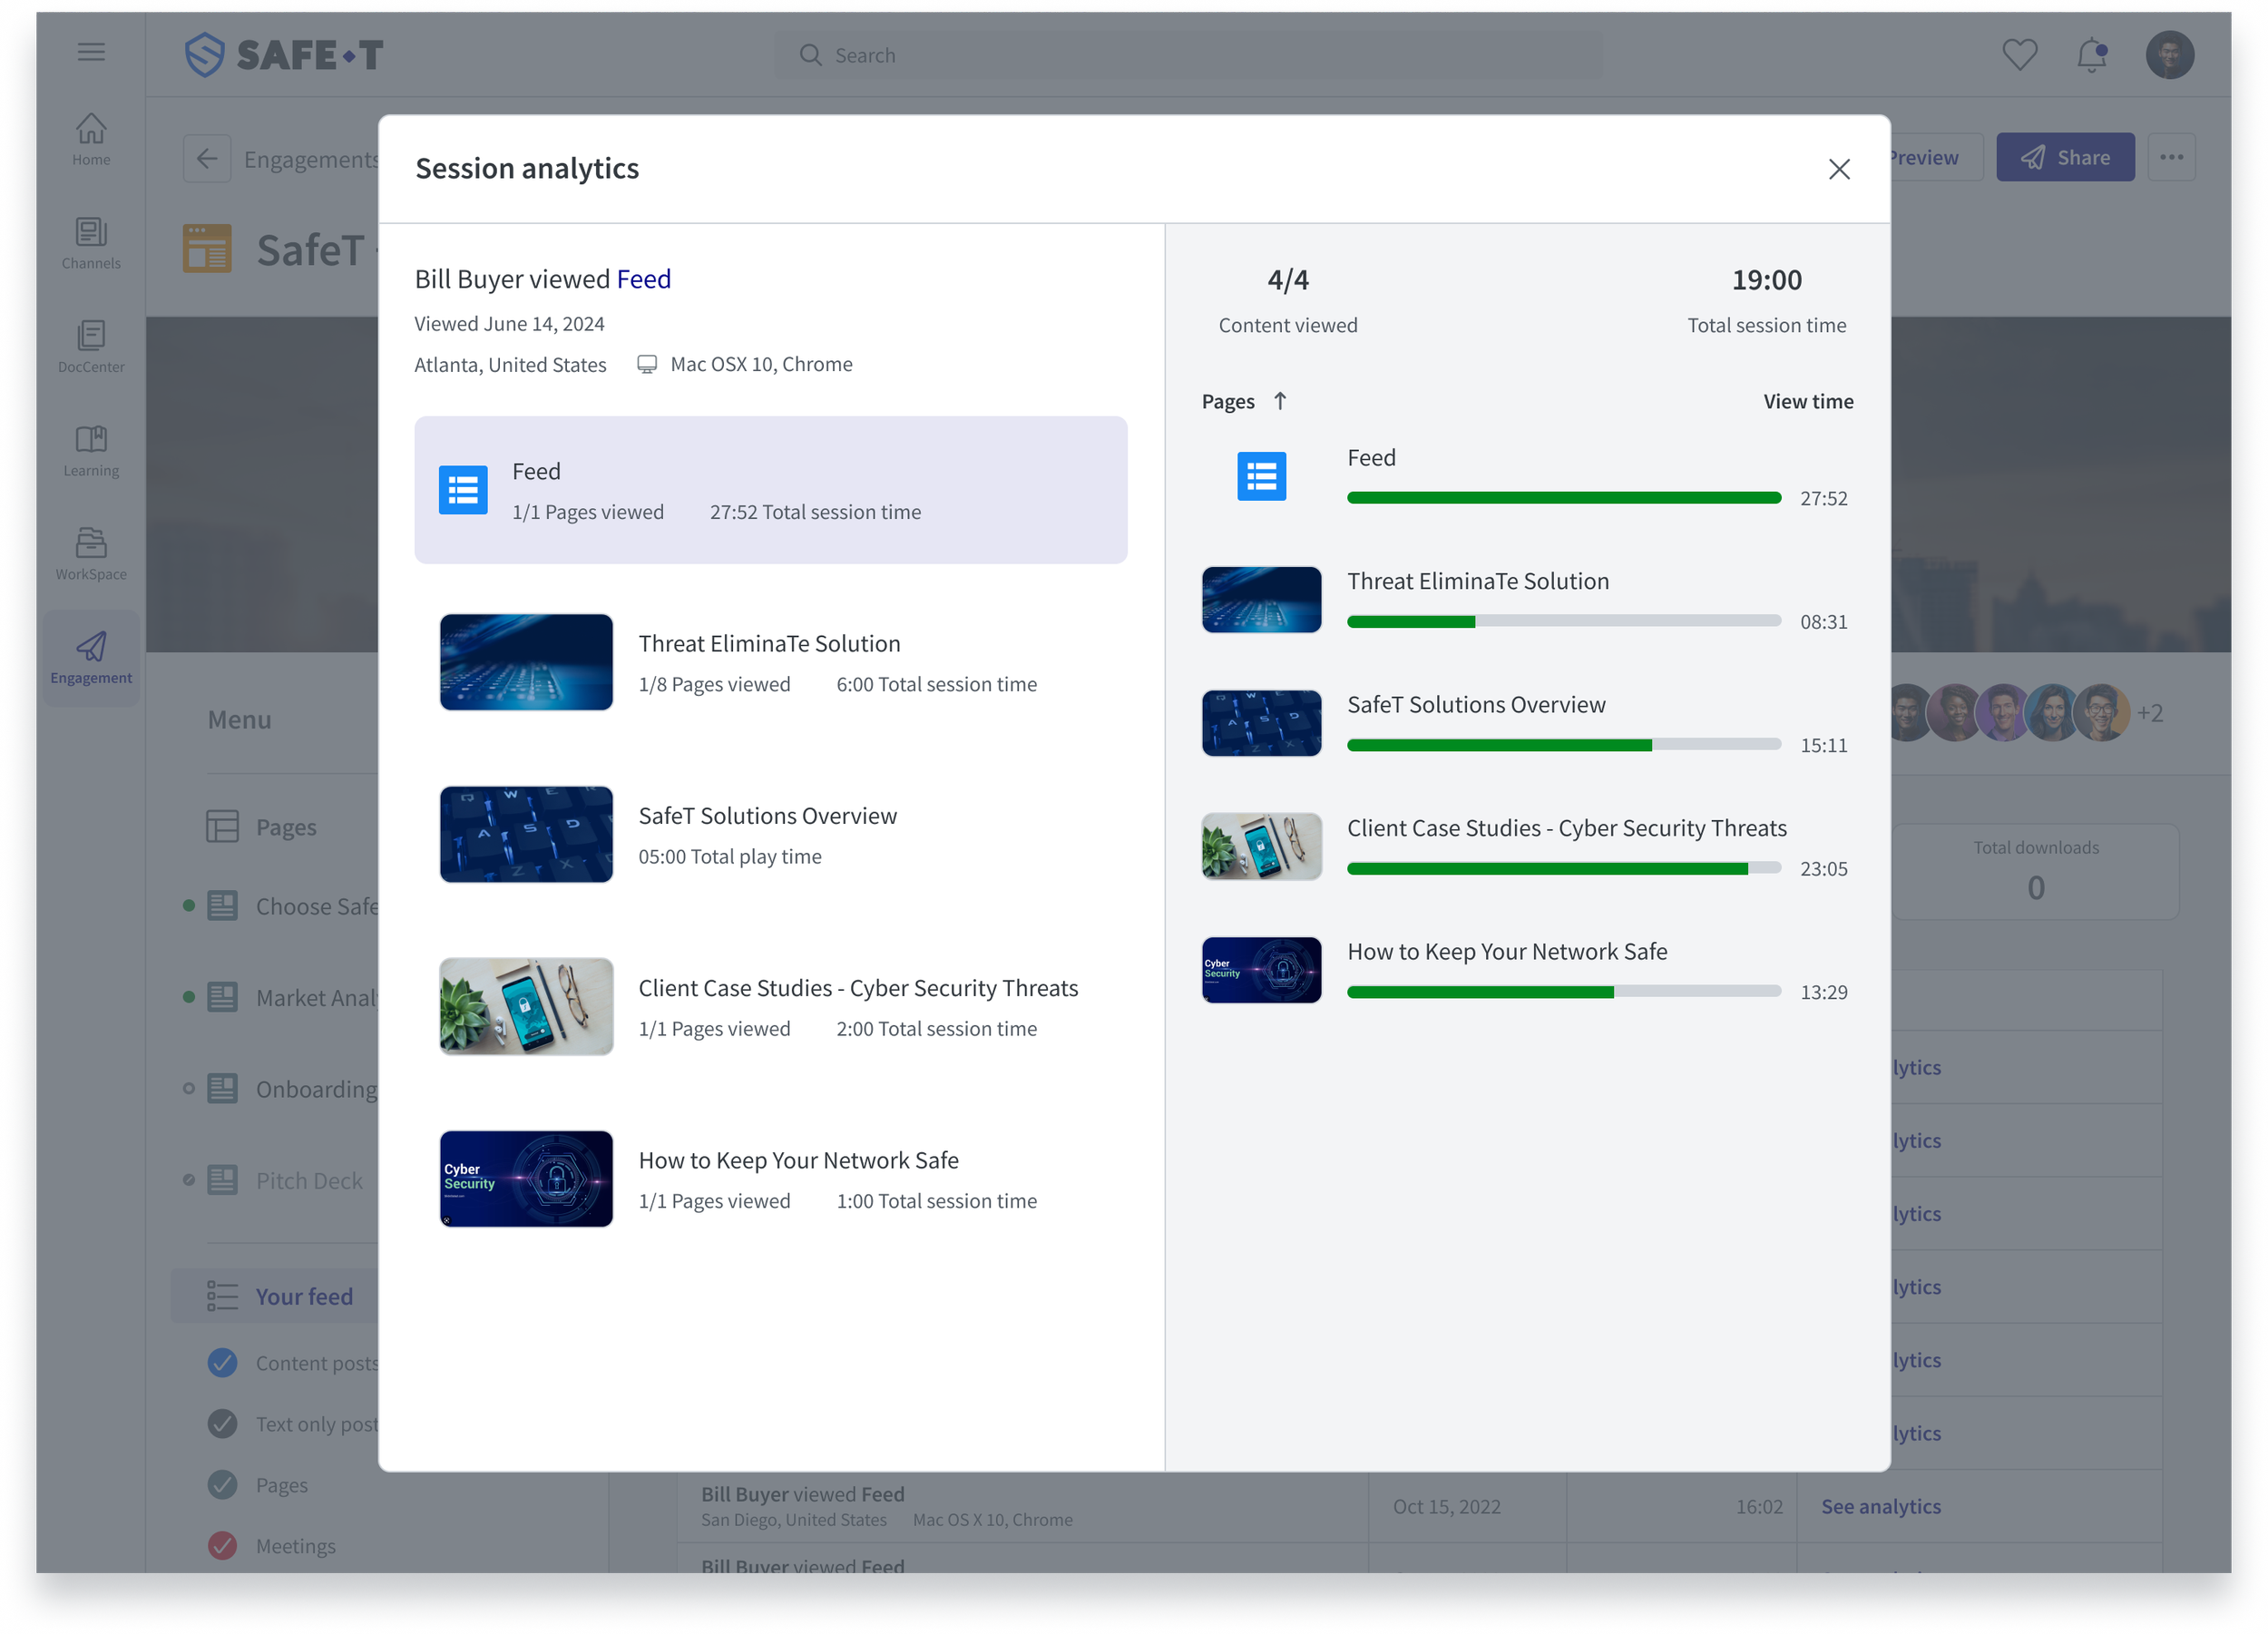
Task: Open WorkSpace from sidebar
Action: pyautogui.click(x=91, y=554)
